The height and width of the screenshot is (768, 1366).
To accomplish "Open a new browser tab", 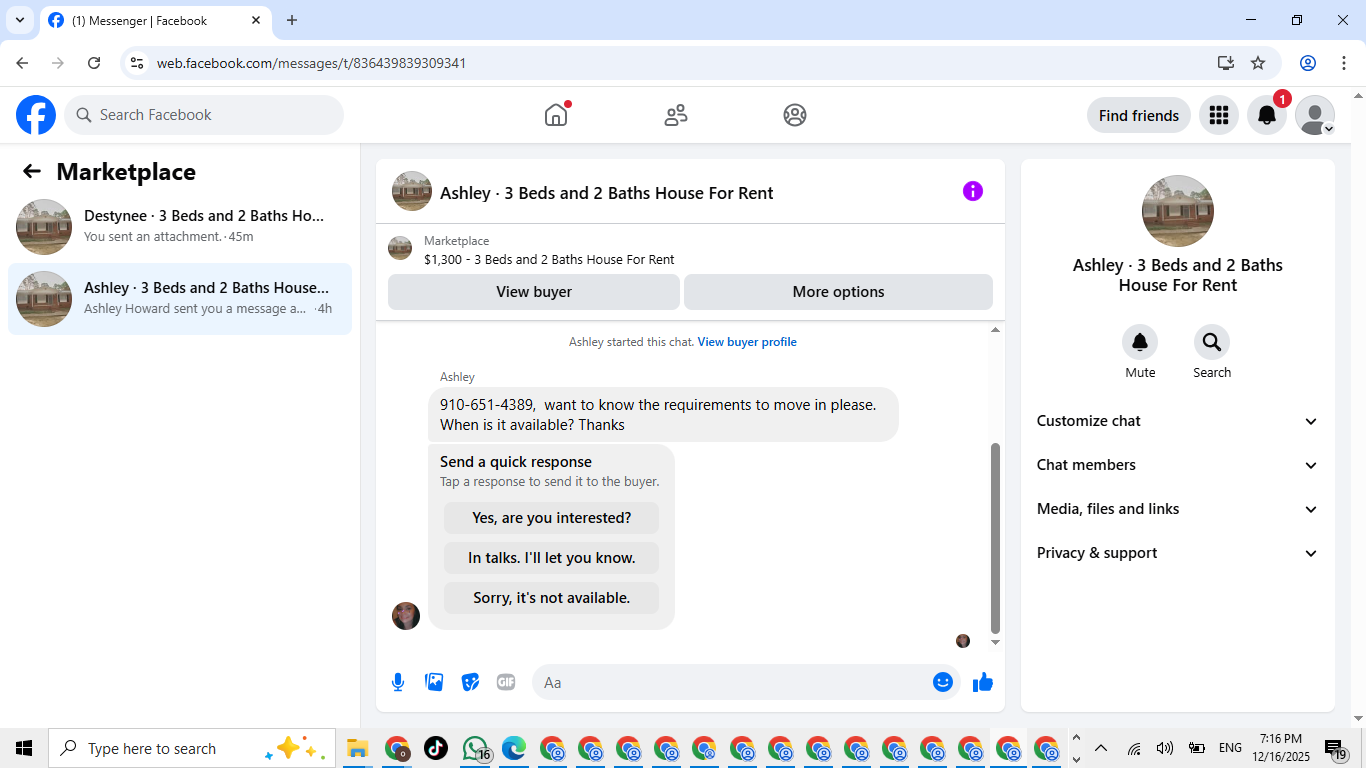I will click(292, 20).
